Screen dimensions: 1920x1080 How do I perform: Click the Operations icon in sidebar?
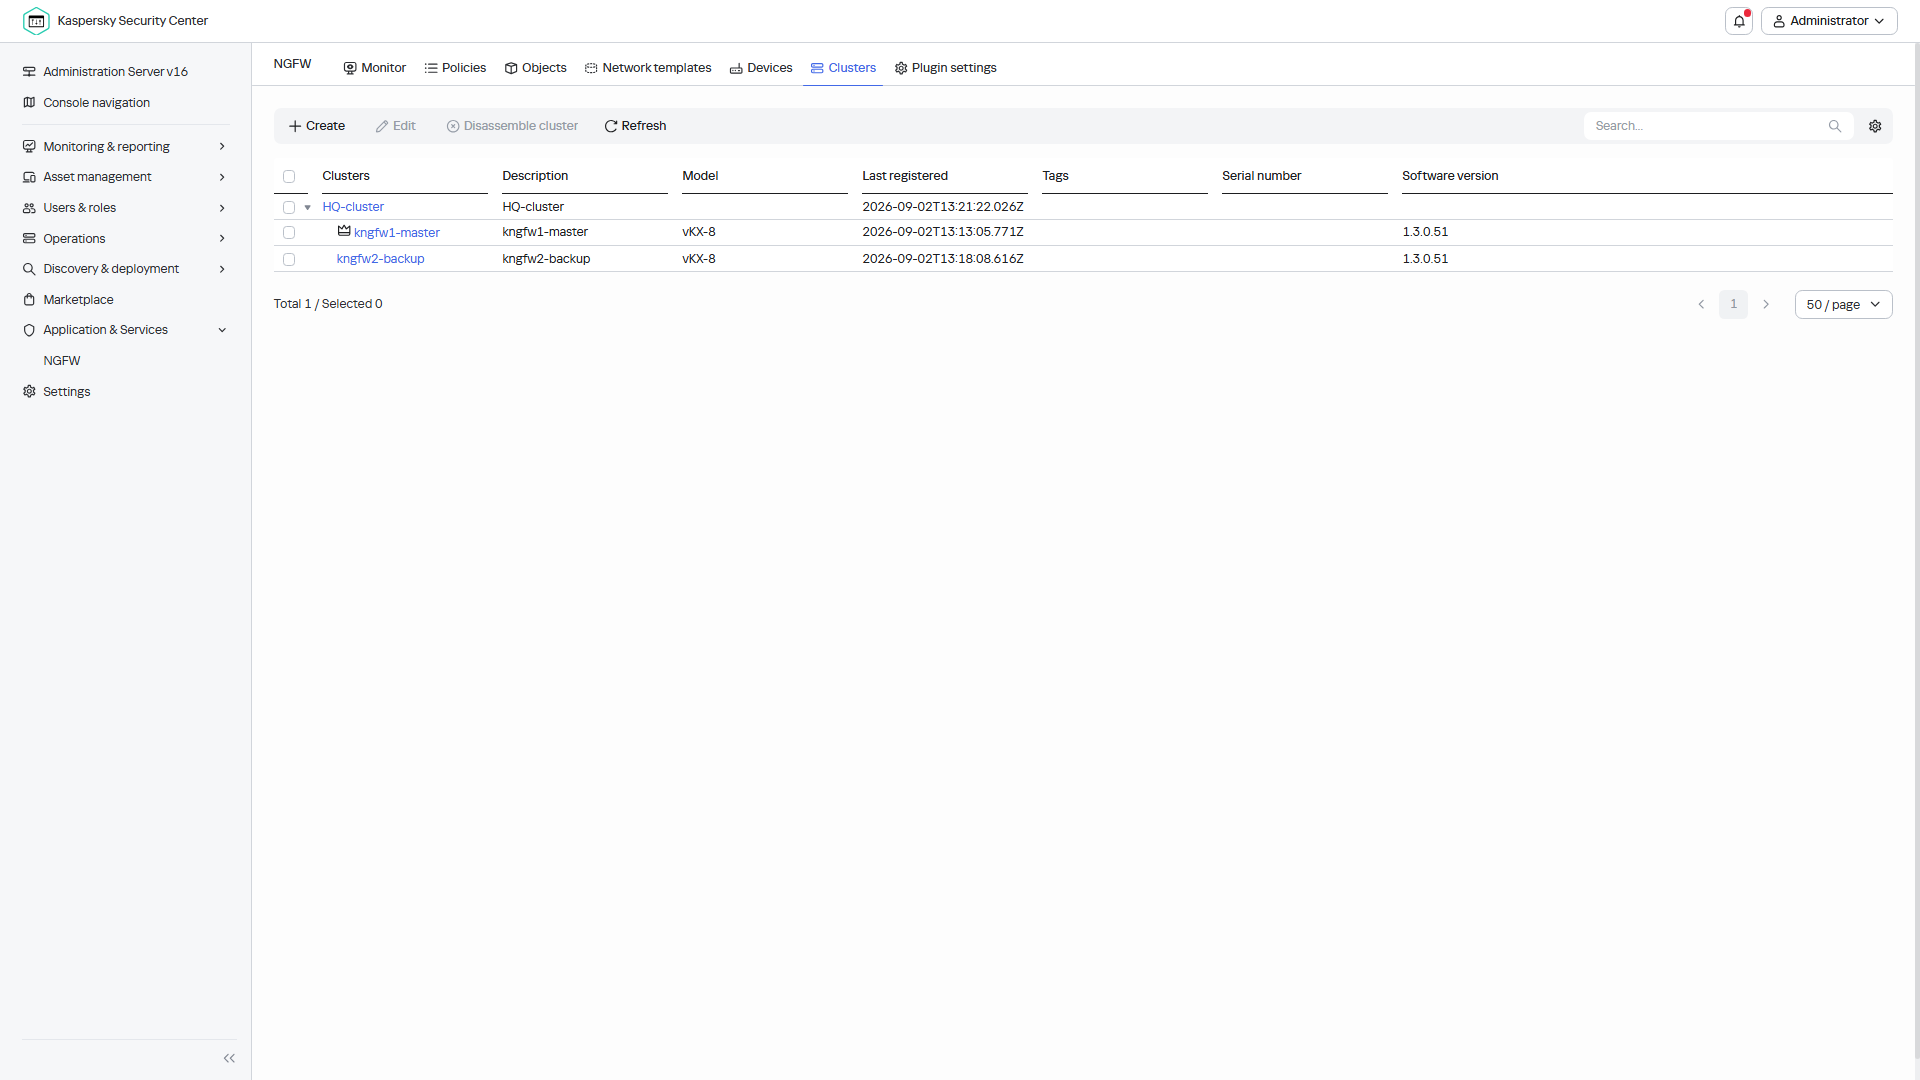(29, 239)
